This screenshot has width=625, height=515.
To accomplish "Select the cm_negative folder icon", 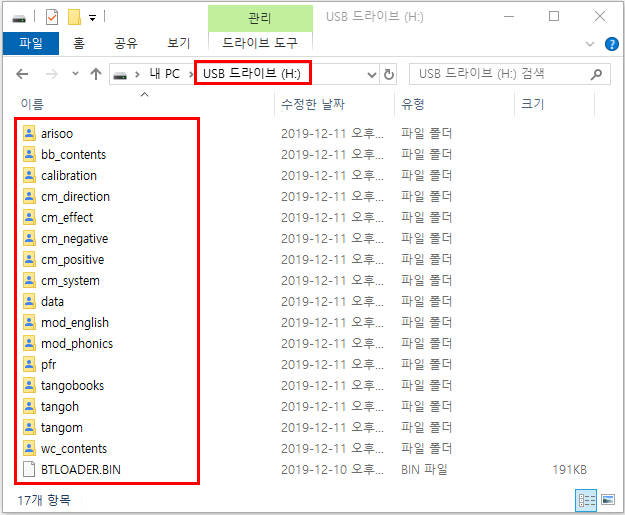I will pyautogui.click(x=29, y=238).
